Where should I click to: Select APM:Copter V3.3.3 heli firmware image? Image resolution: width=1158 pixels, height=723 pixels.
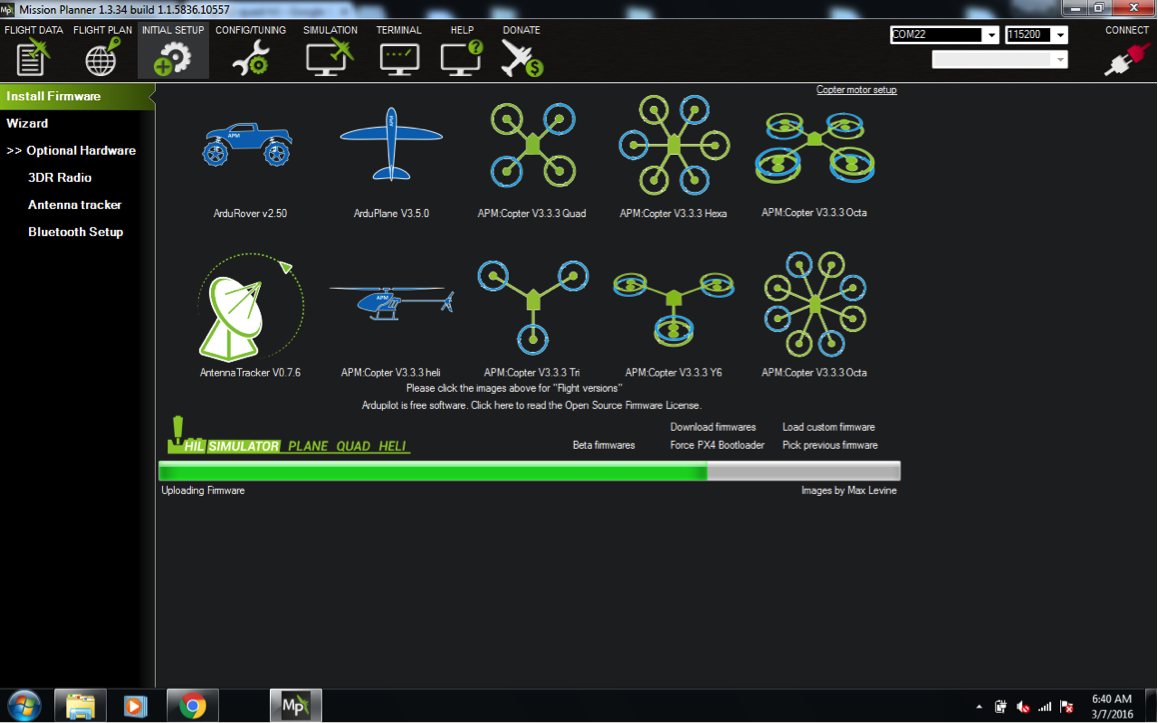[391, 302]
